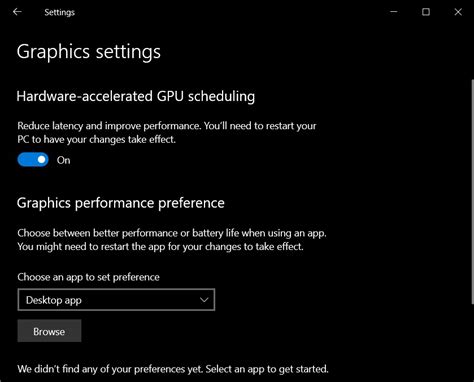Viewport: 474px width, 382px height.
Task: Click the no preferences found message
Action: tap(173, 369)
